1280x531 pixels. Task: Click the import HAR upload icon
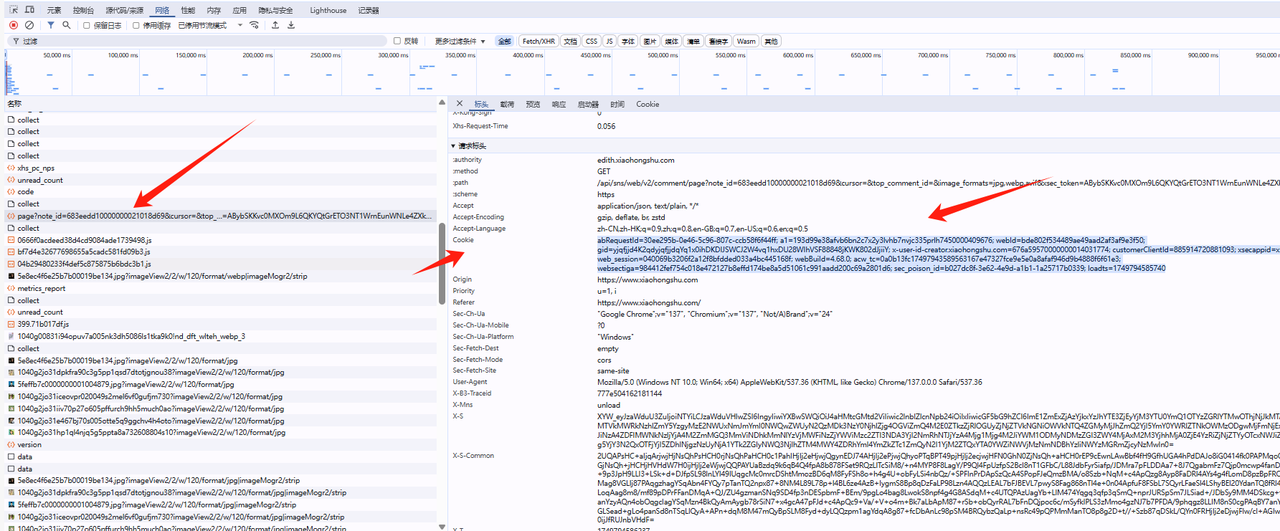click(x=275, y=25)
